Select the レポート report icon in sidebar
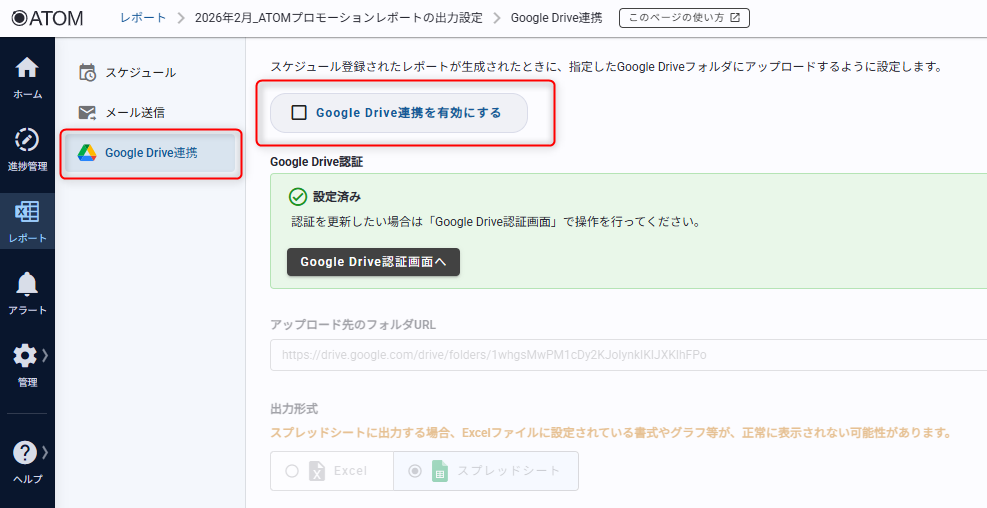Screen dimensions: 987x508 click(27, 212)
